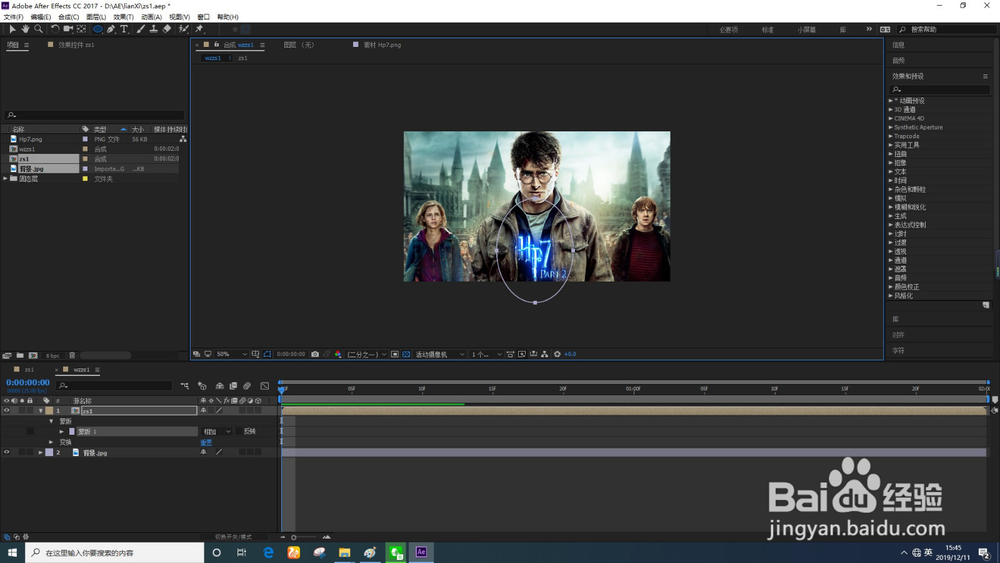Click the timeline layer search field

click(115, 385)
